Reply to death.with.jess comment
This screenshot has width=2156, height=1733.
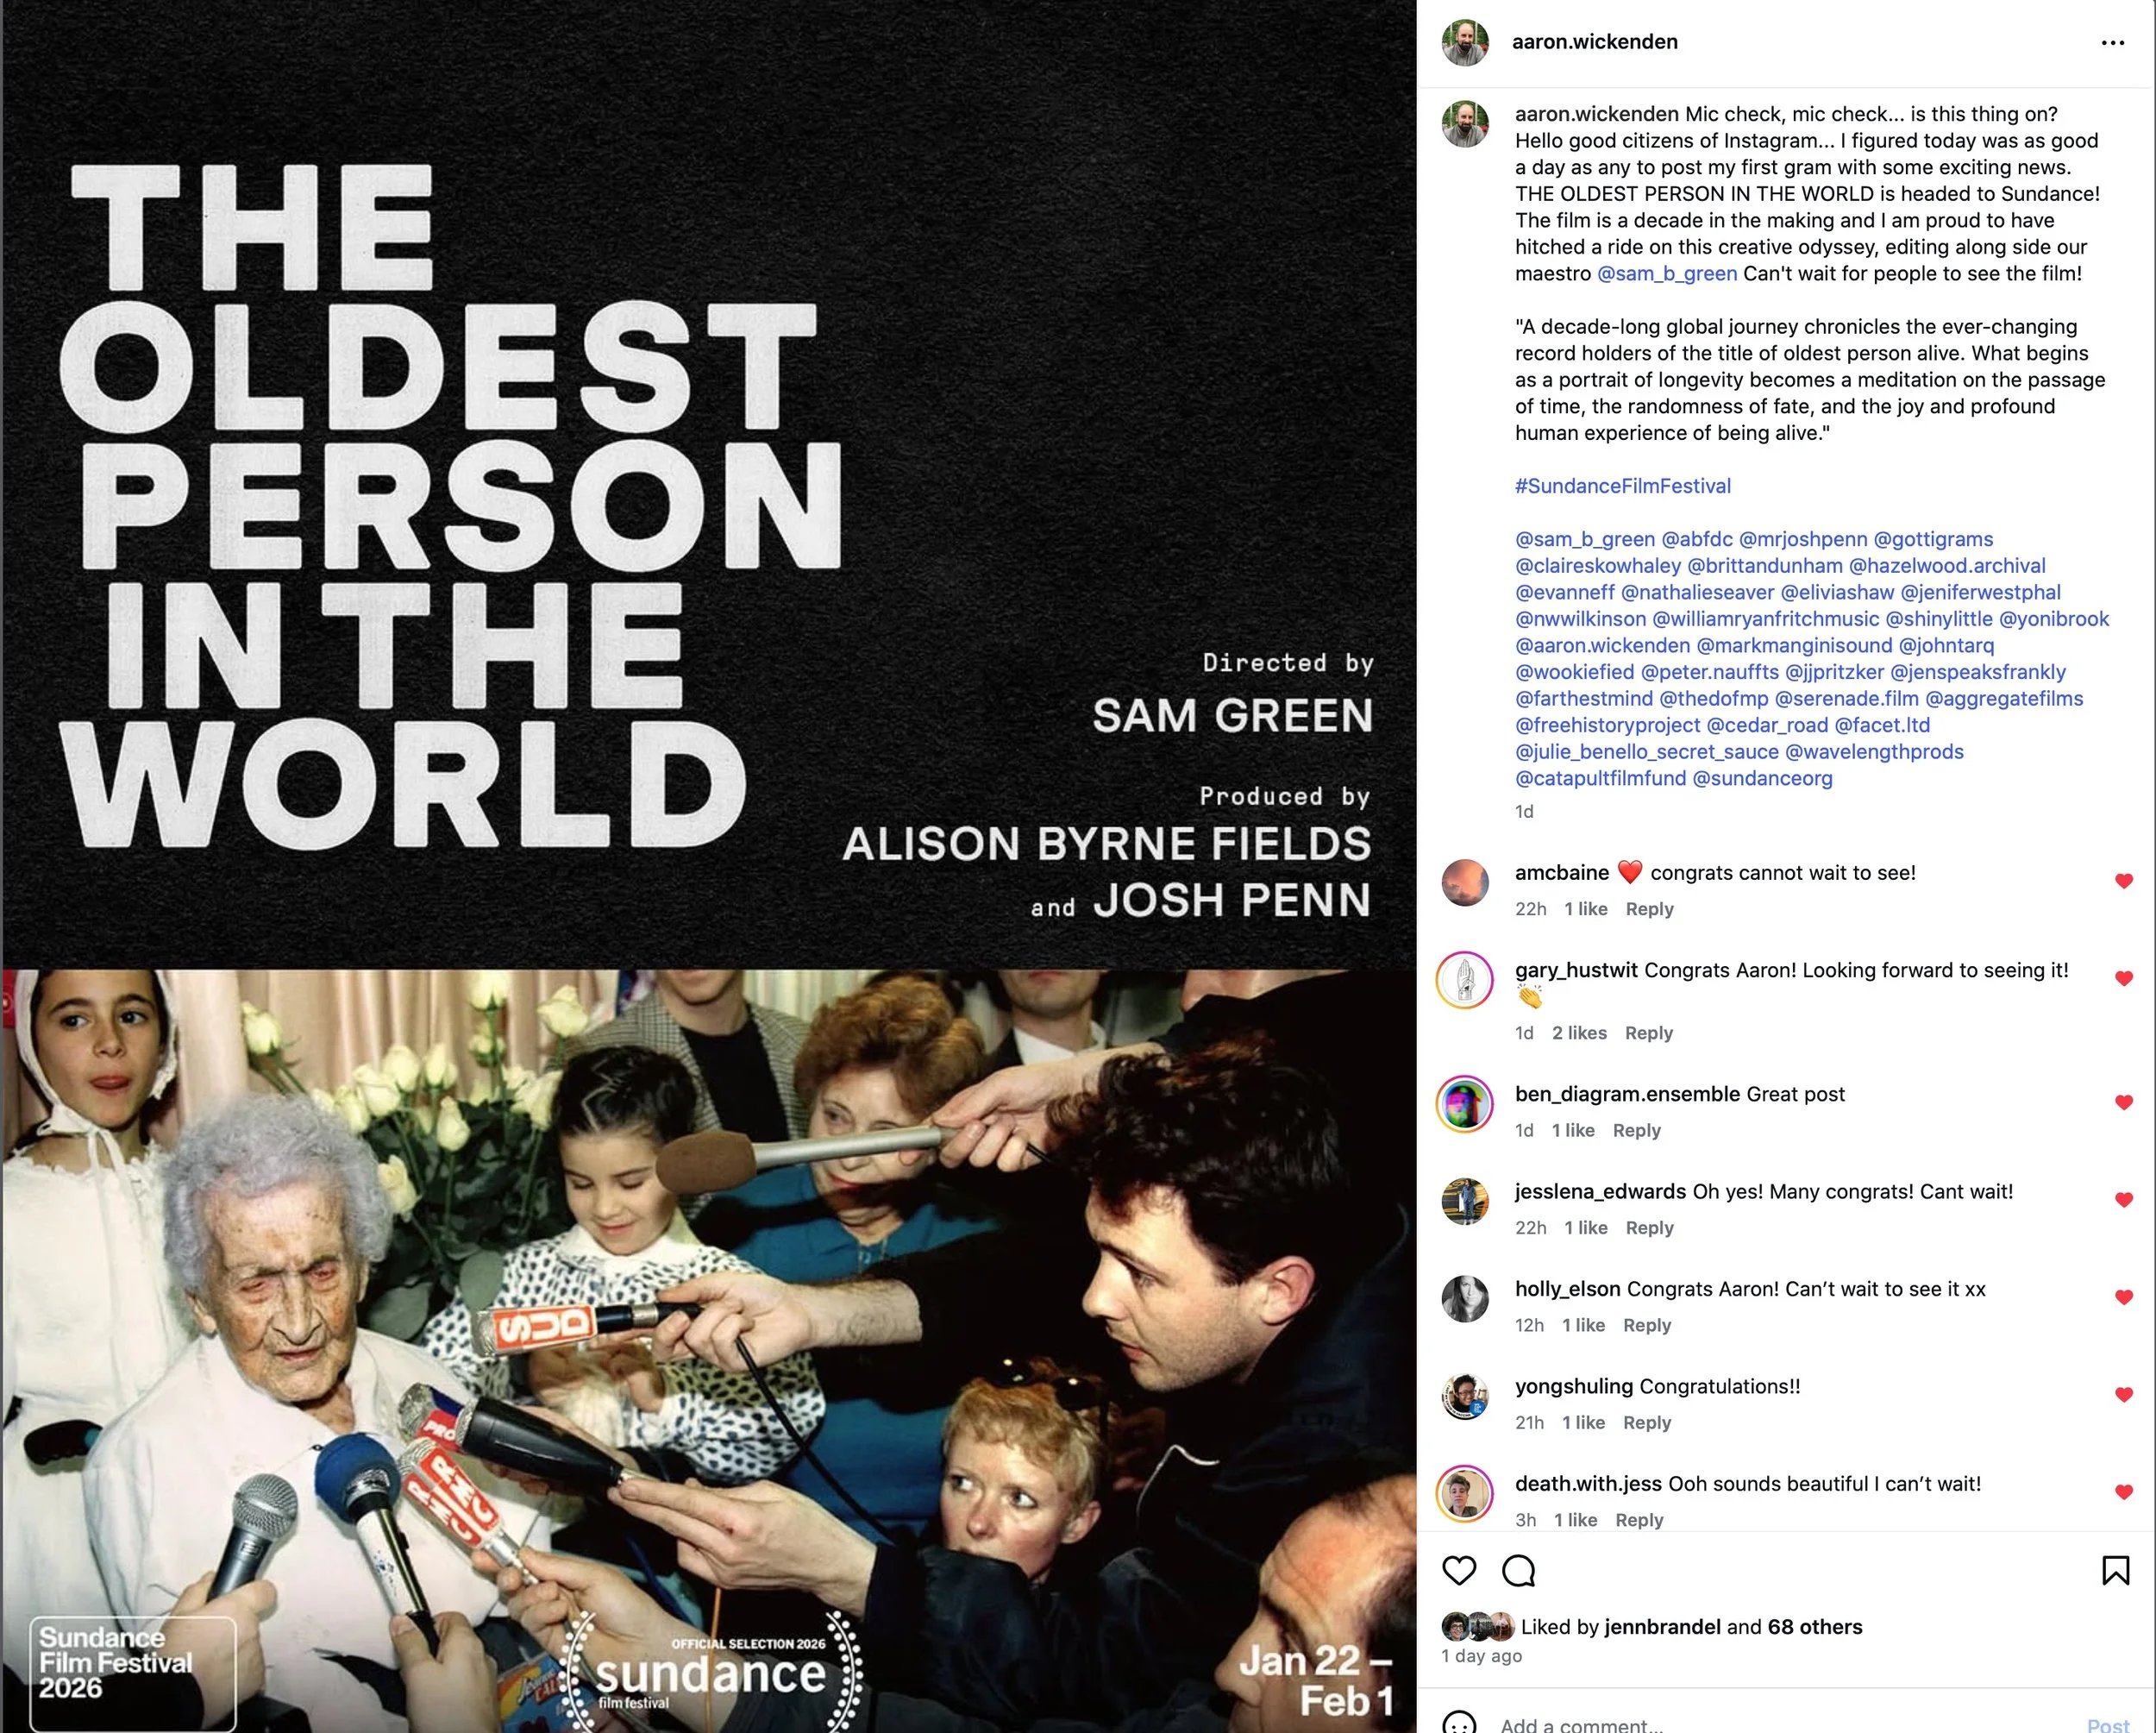pos(1639,1519)
